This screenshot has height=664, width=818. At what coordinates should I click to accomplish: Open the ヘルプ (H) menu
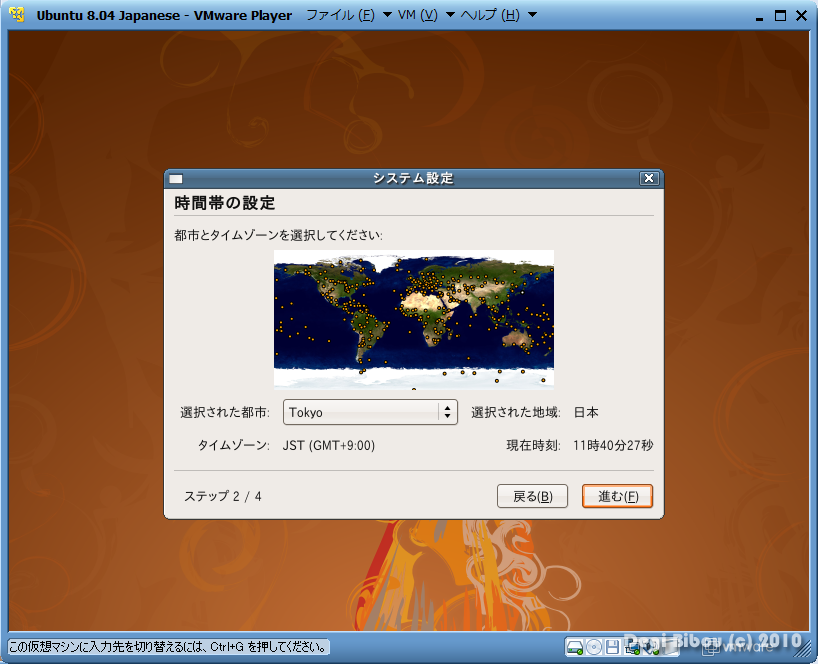(x=490, y=15)
